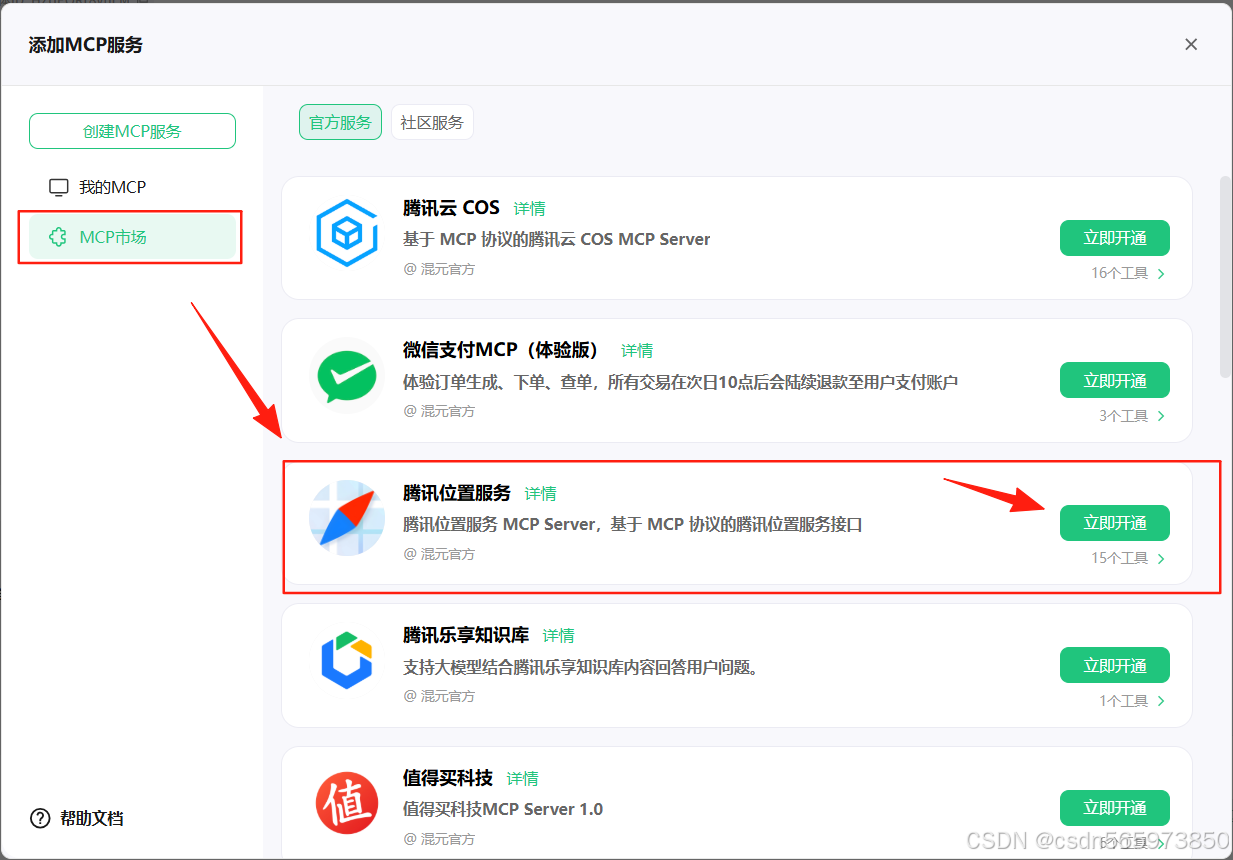Viewport: 1233px width, 860px height.
Task: Open the 帮助文档 link
Action: pyautogui.click(x=92, y=818)
